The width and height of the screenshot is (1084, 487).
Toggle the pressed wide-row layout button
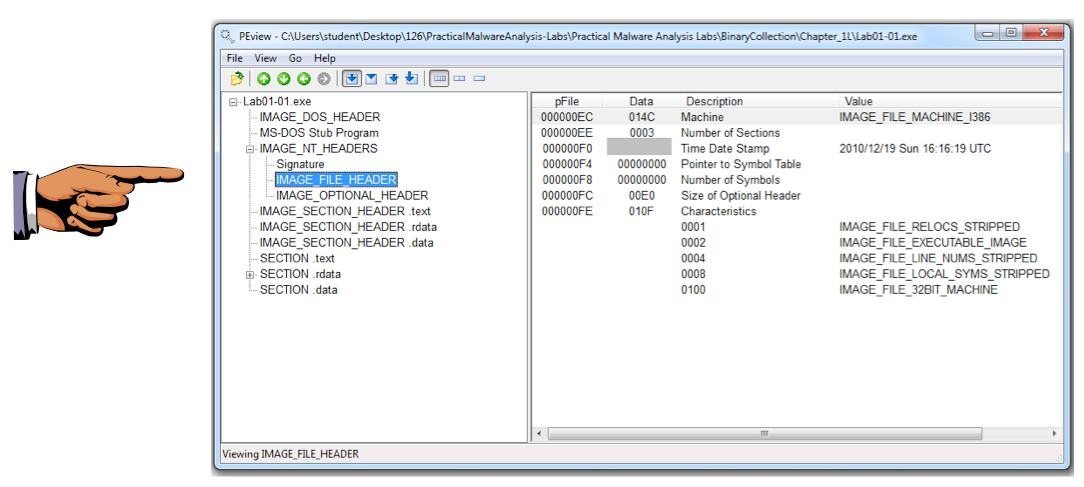pos(439,78)
